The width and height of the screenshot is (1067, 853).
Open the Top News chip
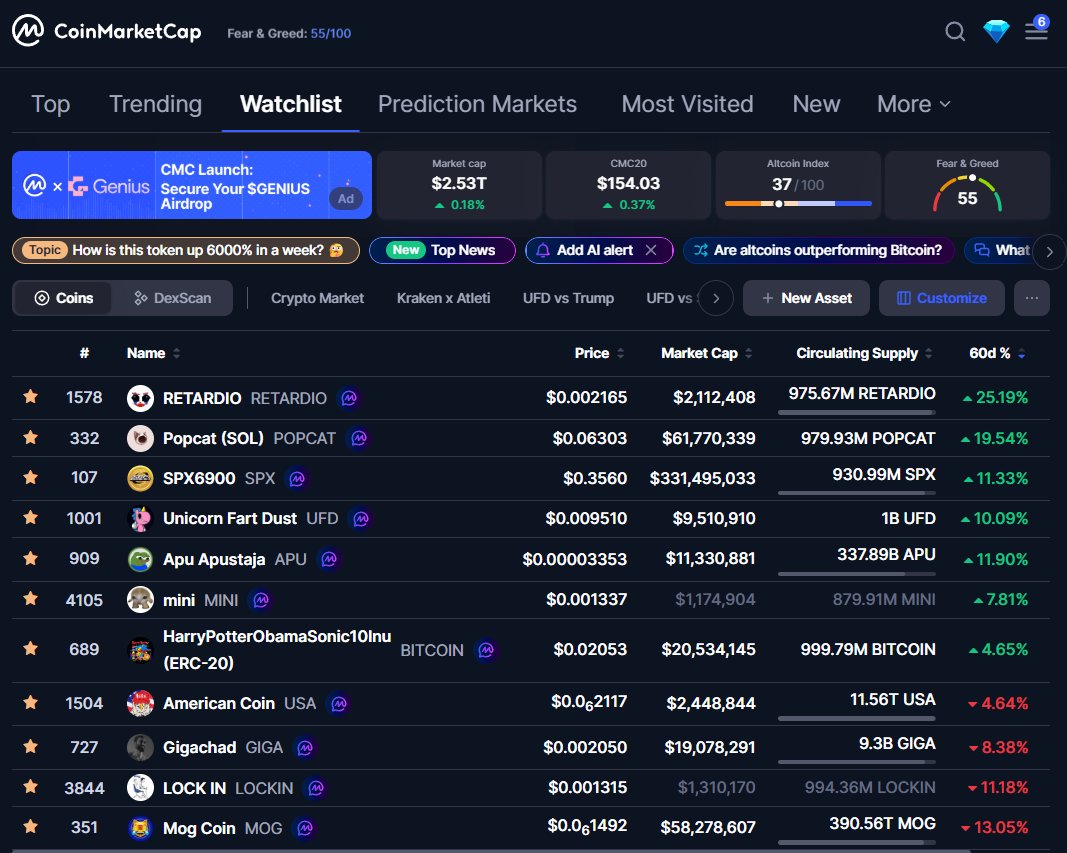[x=442, y=250]
